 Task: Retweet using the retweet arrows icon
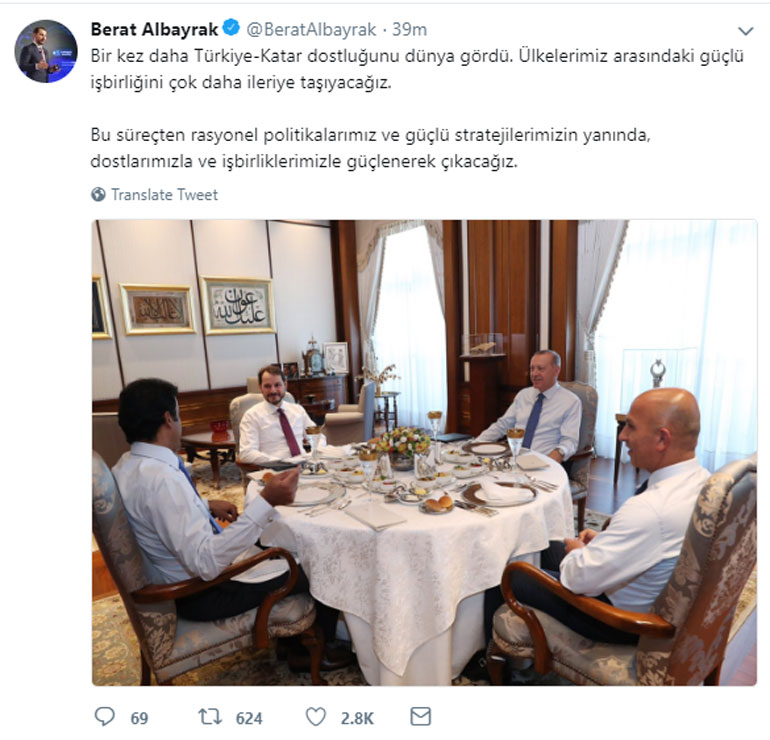(210, 717)
